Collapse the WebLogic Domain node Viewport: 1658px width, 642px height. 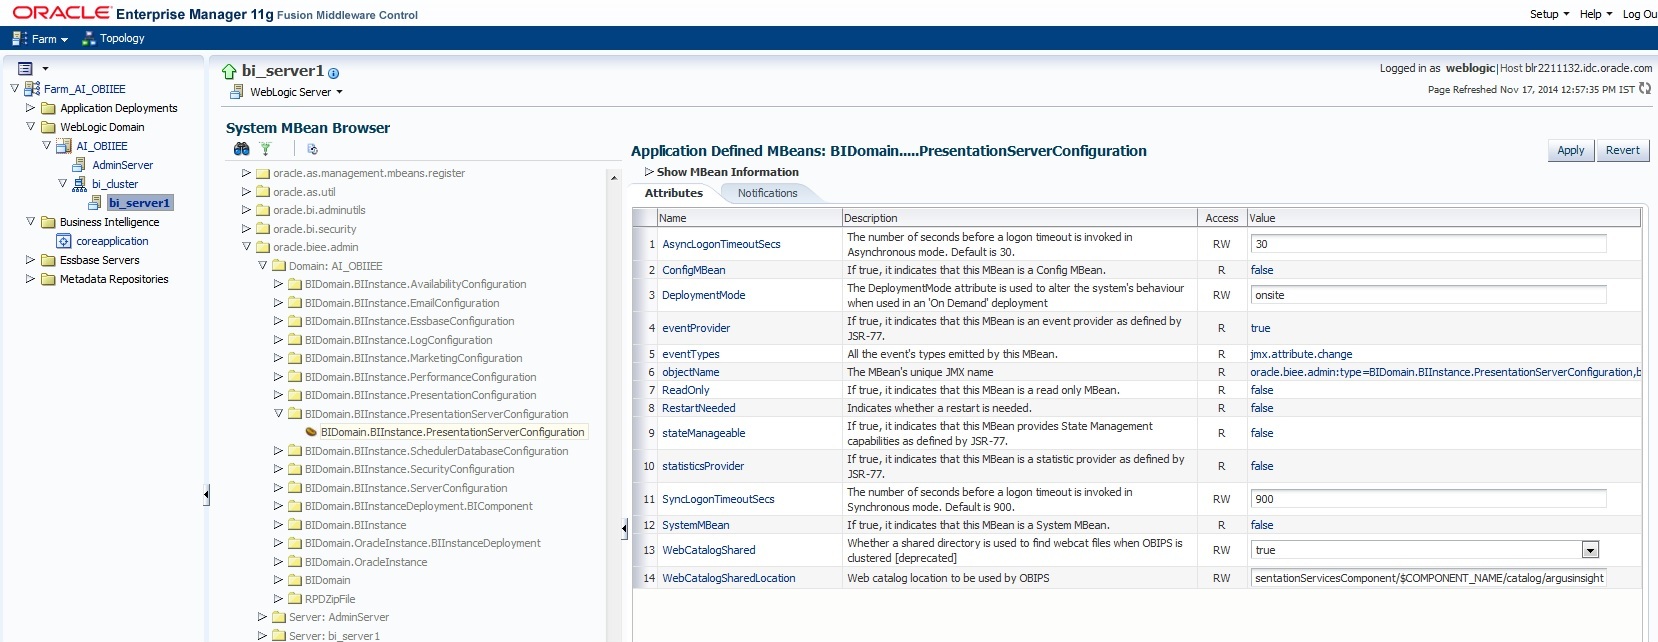tap(31, 127)
